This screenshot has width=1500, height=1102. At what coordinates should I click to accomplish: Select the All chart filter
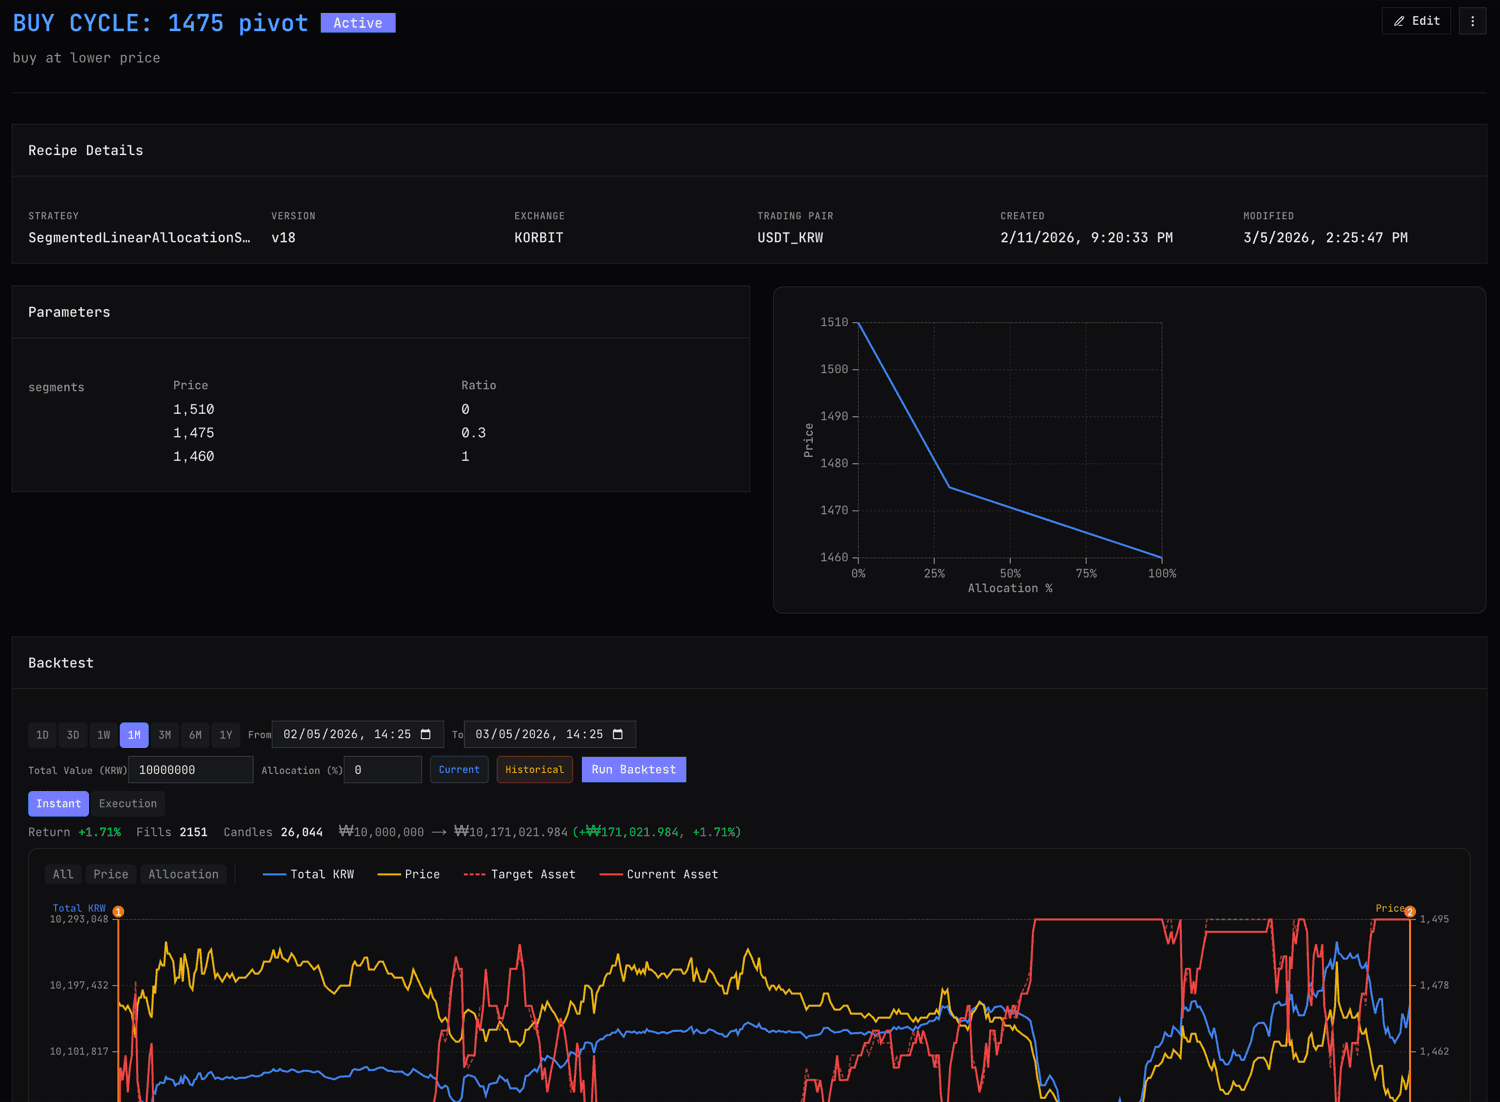(x=62, y=874)
